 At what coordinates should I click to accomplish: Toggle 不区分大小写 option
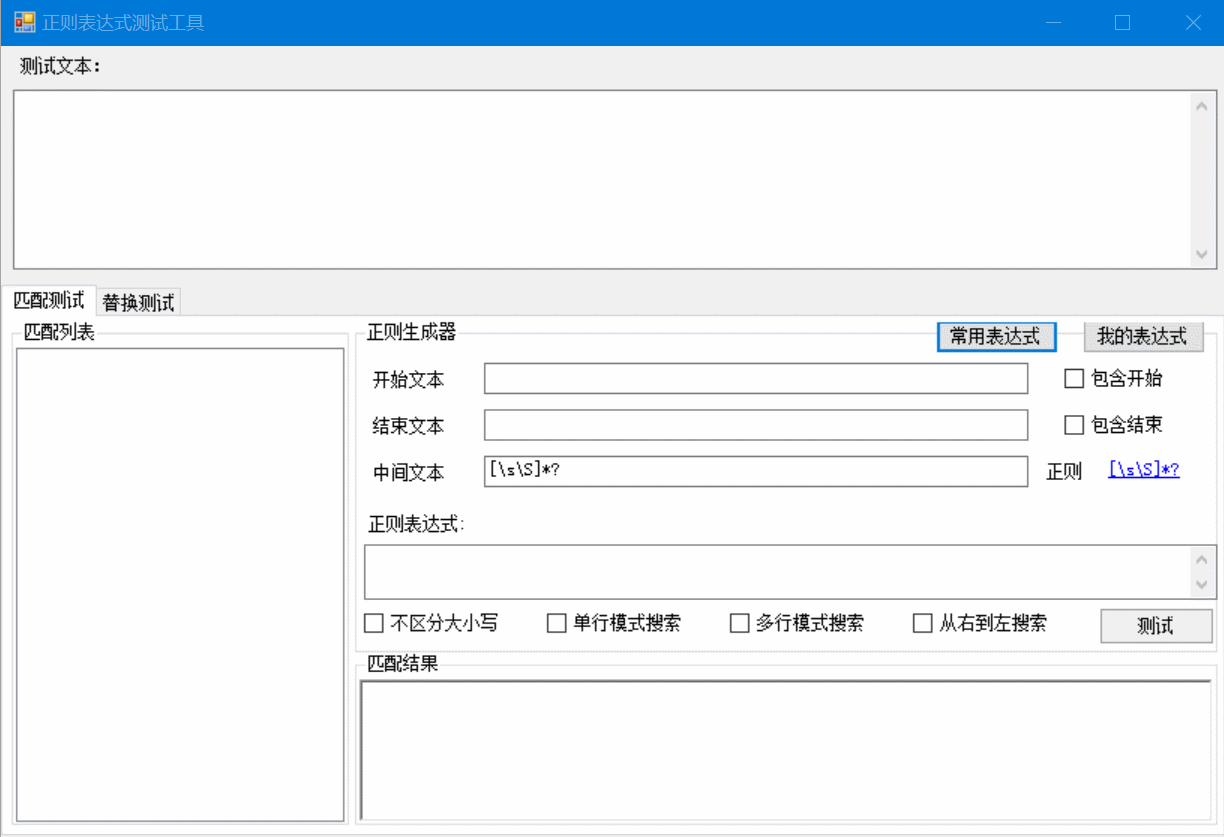374,623
